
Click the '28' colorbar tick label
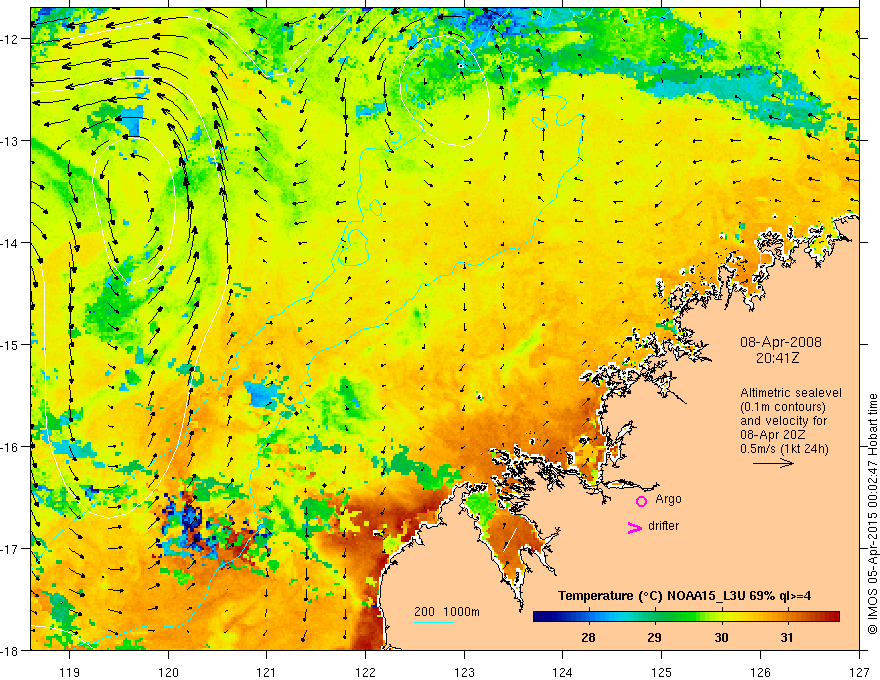588,638
